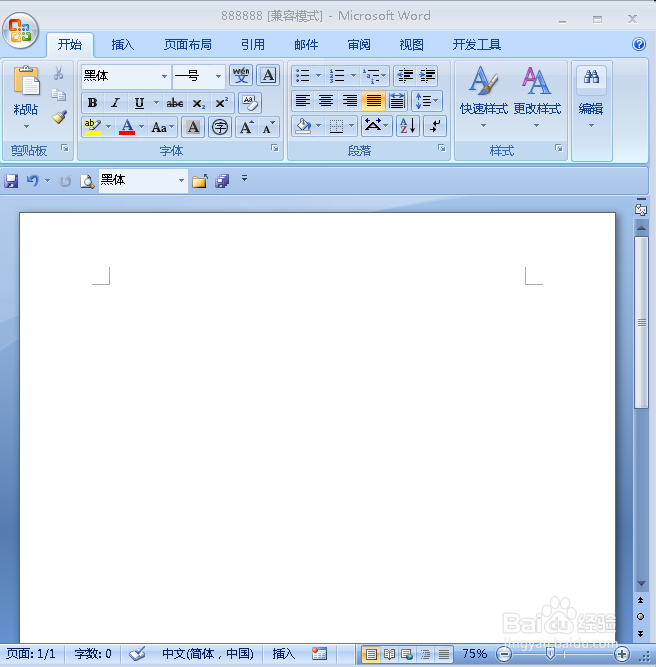Image resolution: width=656 pixels, height=667 pixels.
Task: Align text left
Action: point(302,101)
